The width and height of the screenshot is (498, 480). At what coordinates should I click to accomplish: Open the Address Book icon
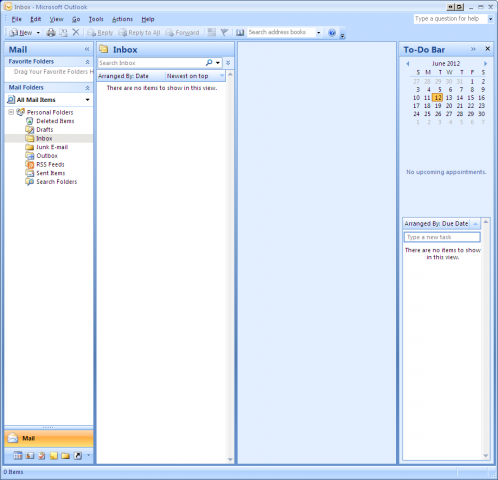coord(240,32)
